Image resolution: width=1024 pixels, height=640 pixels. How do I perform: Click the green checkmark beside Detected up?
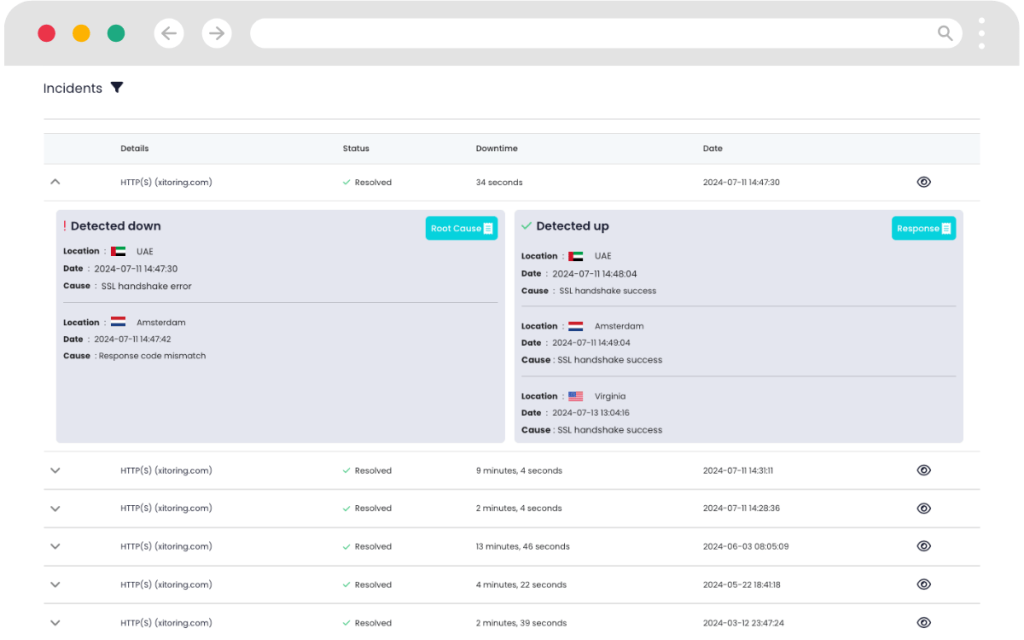pyautogui.click(x=527, y=226)
